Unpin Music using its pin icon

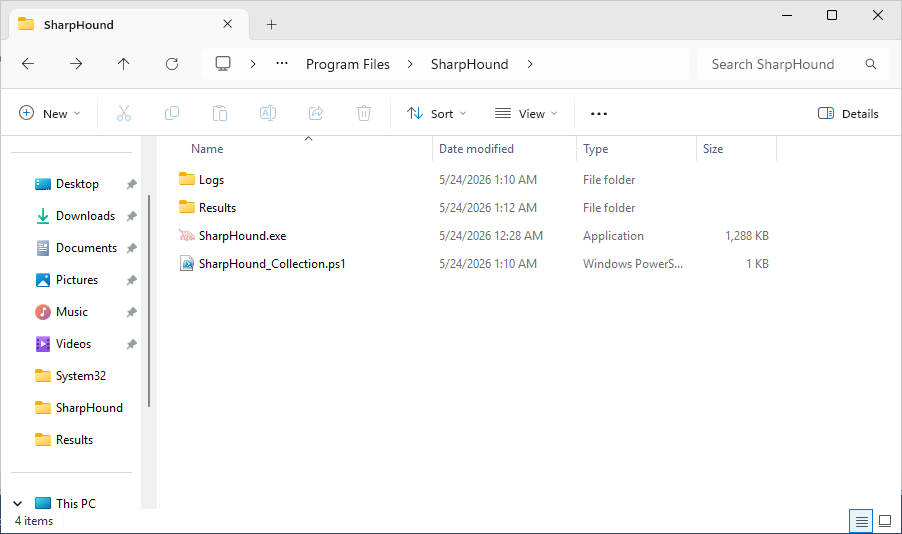[x=132, y=312]
